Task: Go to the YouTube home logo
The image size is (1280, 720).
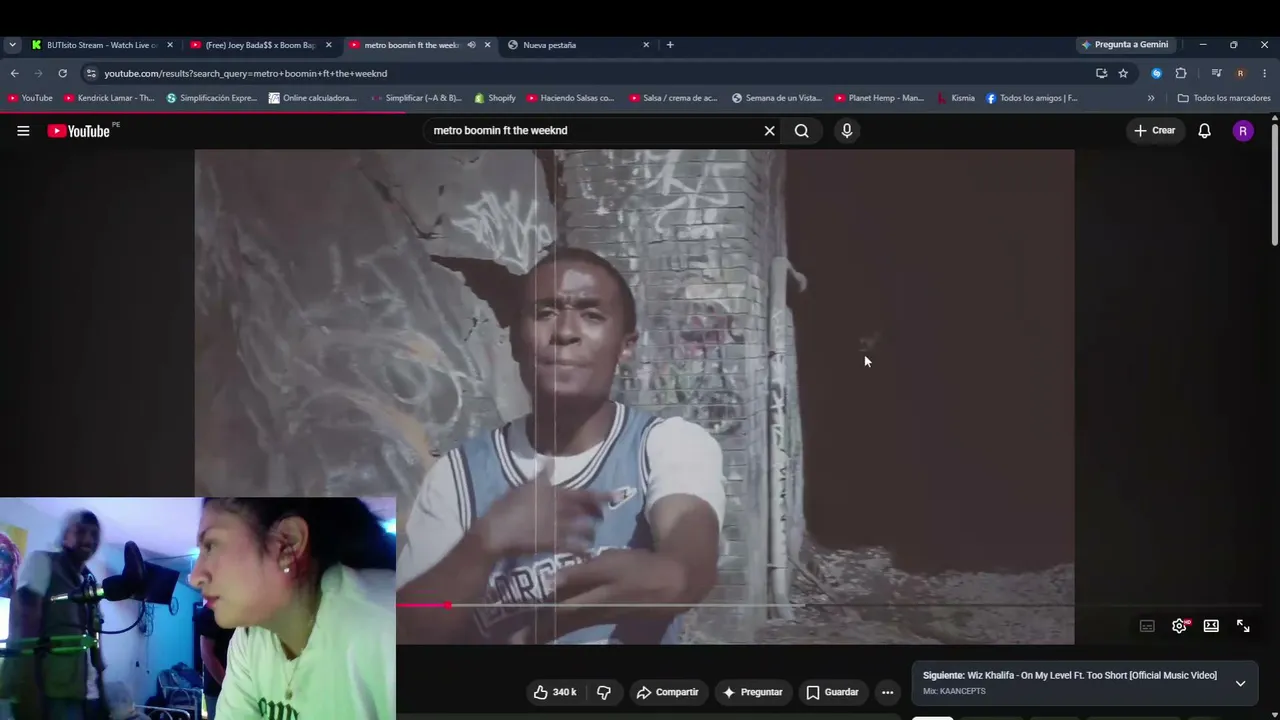Action: pyautogui.click(x=79, y=131)
